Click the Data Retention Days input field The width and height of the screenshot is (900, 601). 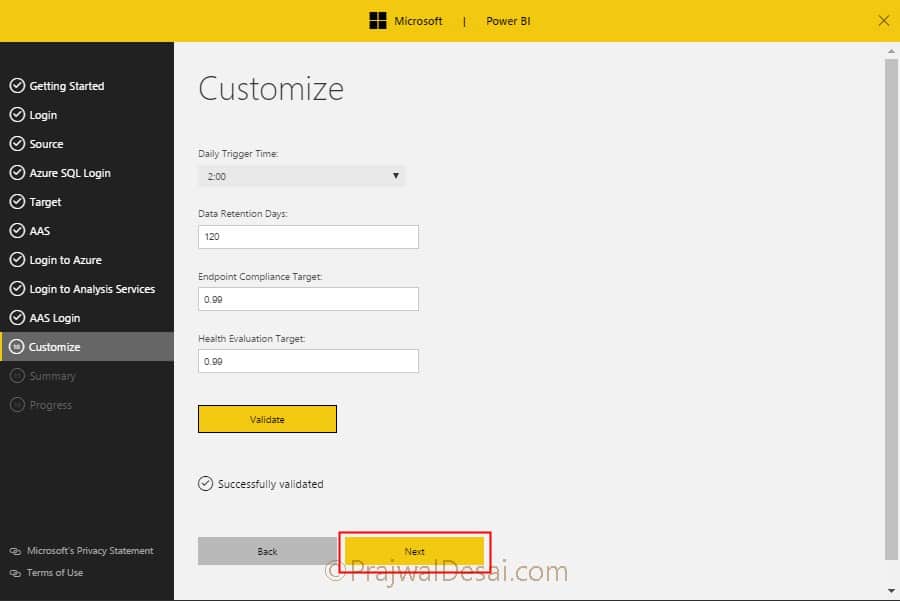(308, 236)
